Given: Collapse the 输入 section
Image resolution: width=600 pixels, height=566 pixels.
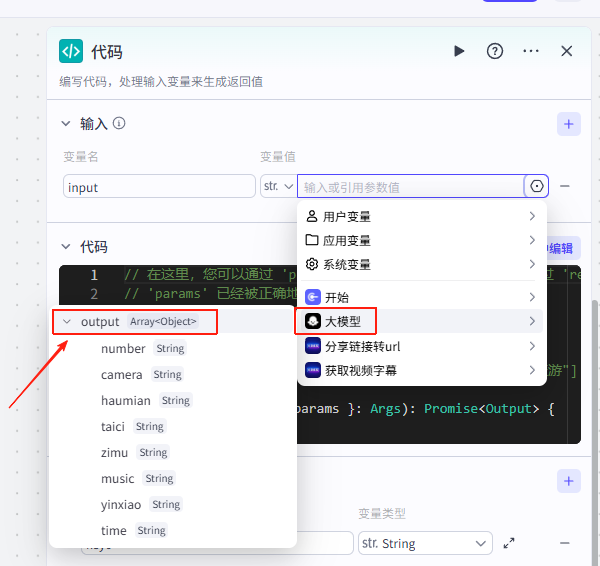Looking at the screenshot, I should (x=66, y=124).
